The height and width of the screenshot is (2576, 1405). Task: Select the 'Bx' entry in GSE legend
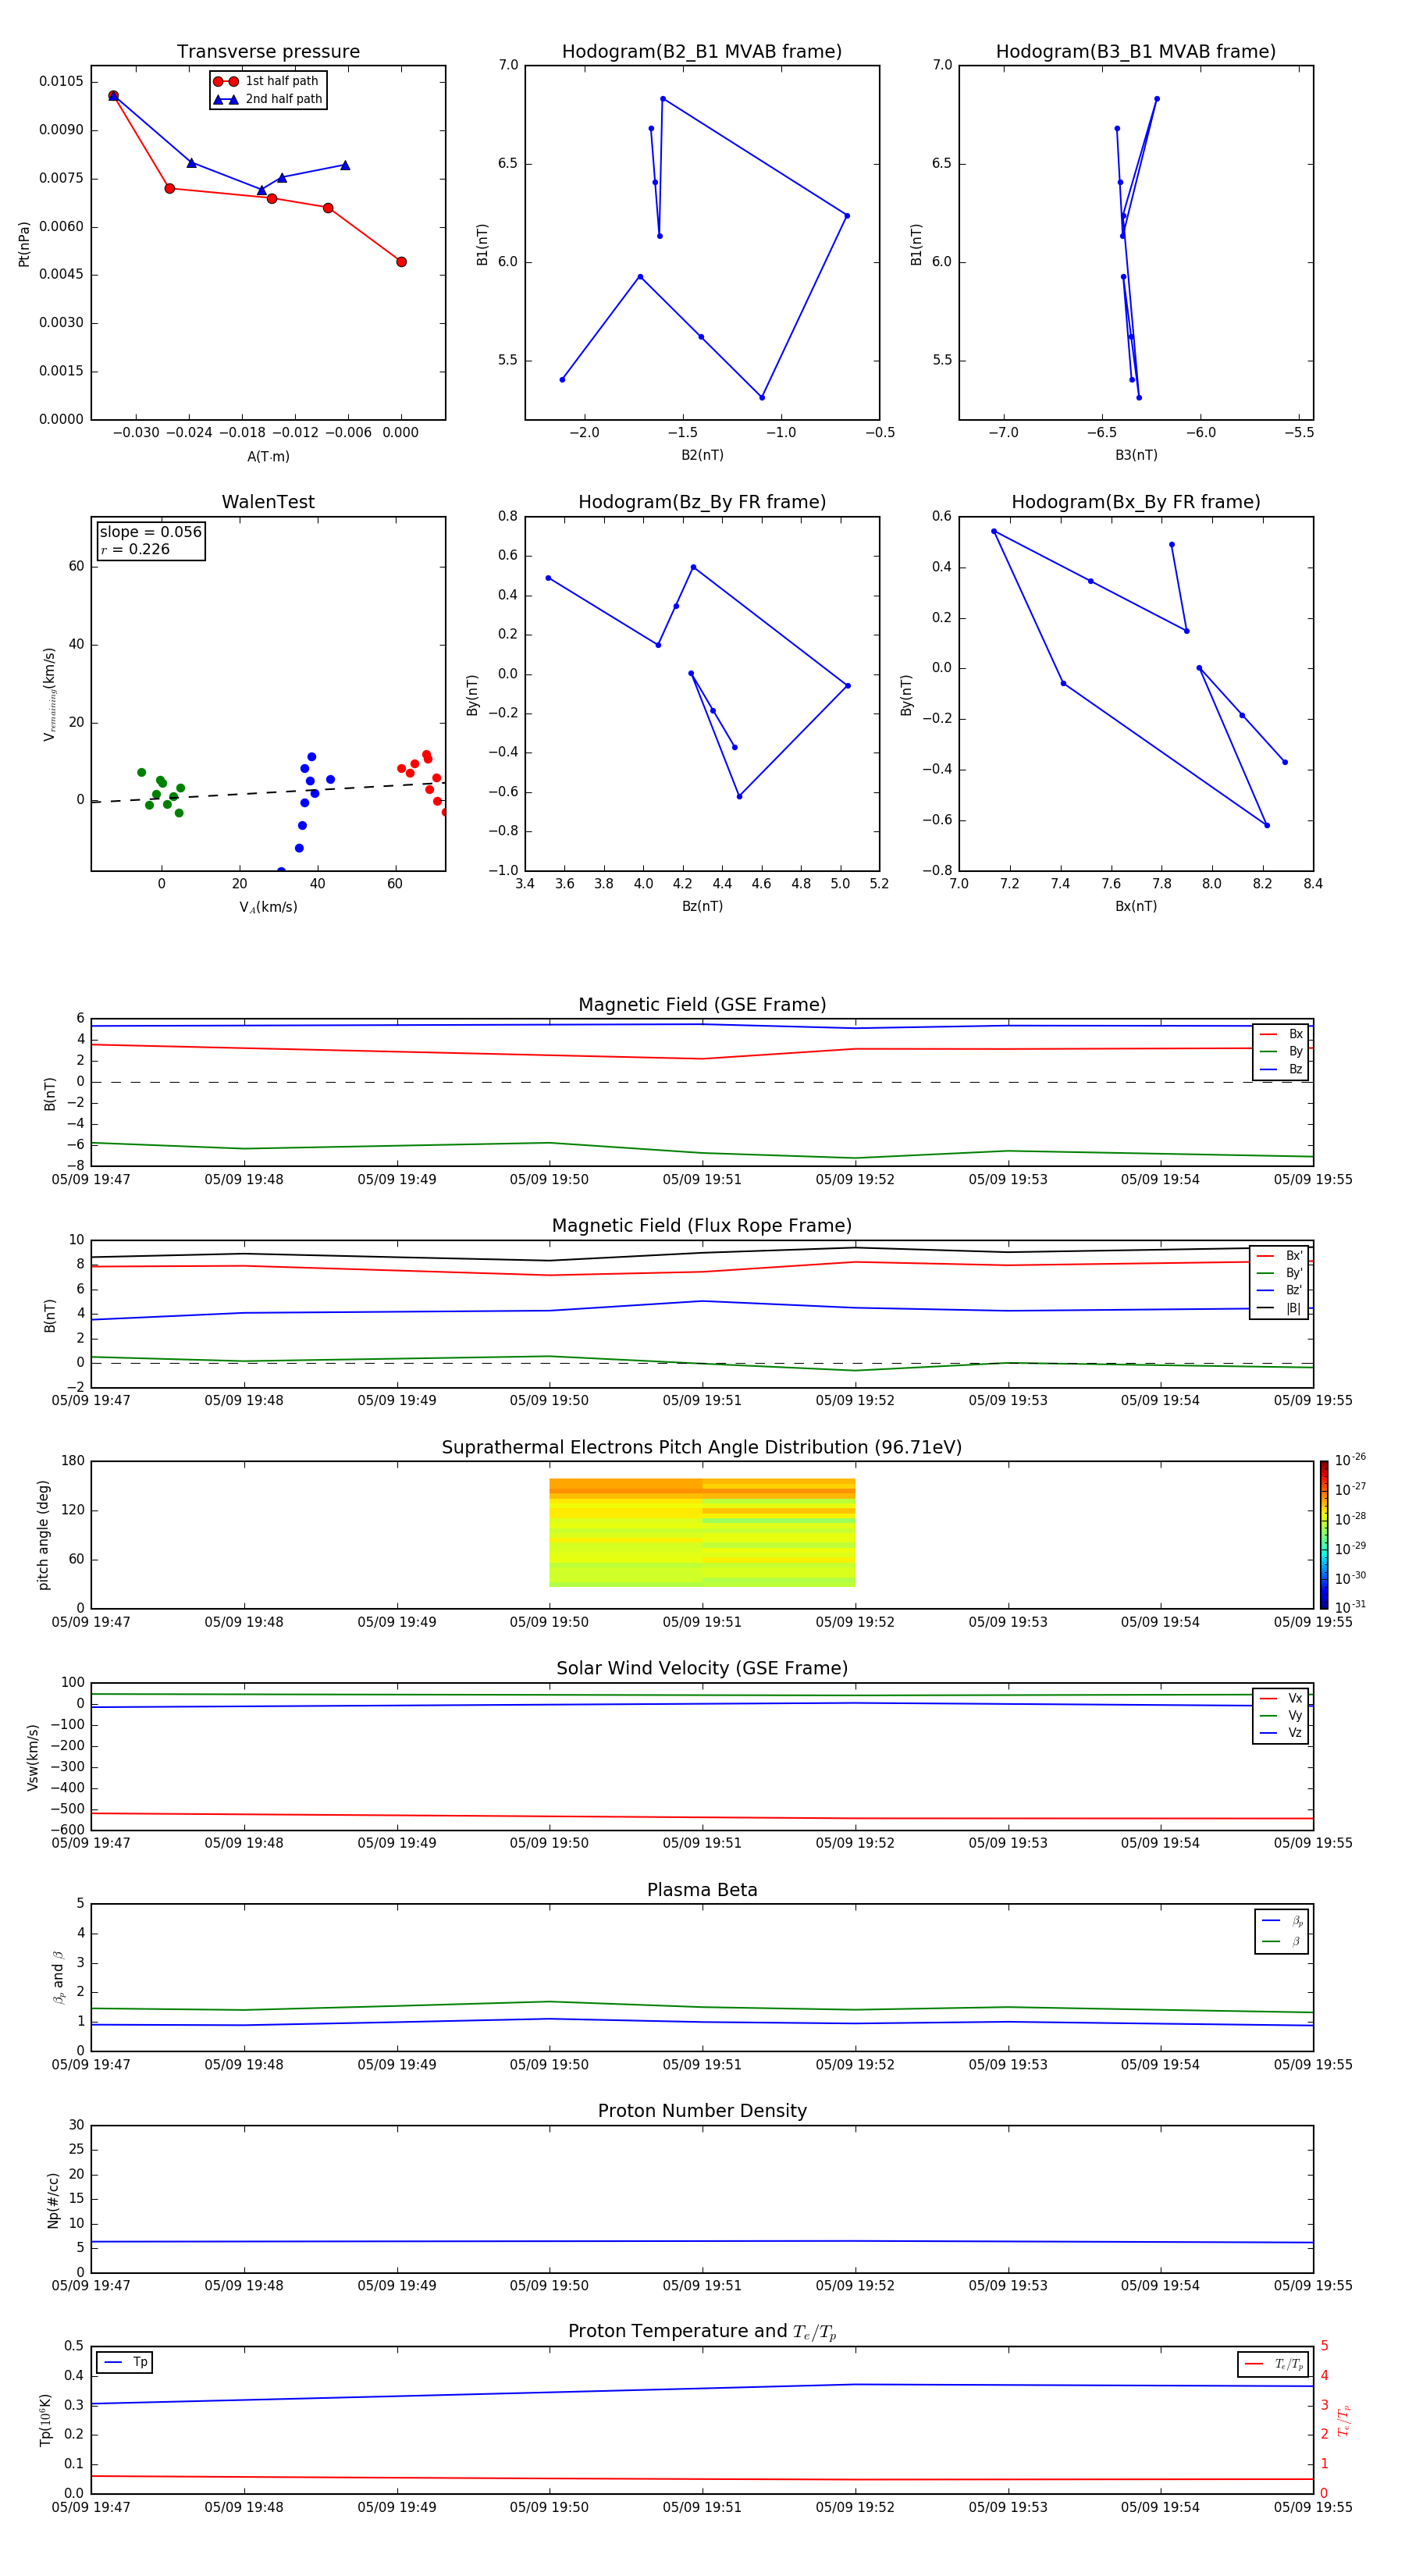[1281, 1034]
